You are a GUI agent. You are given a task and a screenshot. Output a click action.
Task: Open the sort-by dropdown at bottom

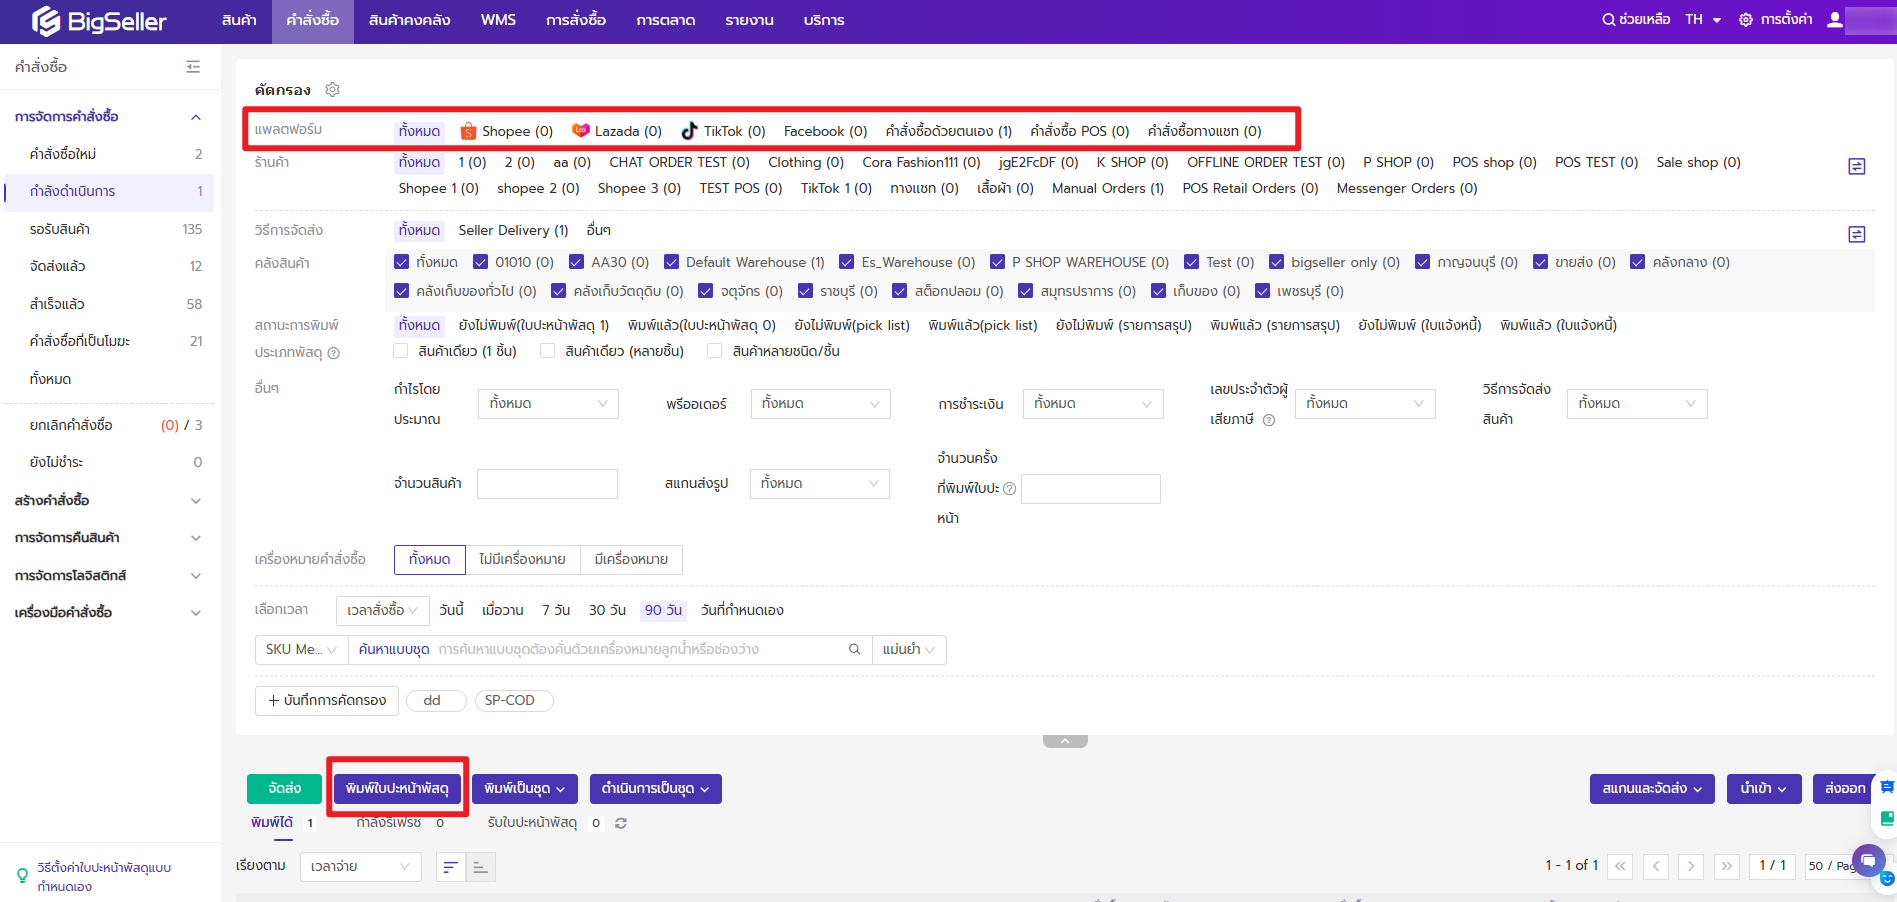coord(360,867)
